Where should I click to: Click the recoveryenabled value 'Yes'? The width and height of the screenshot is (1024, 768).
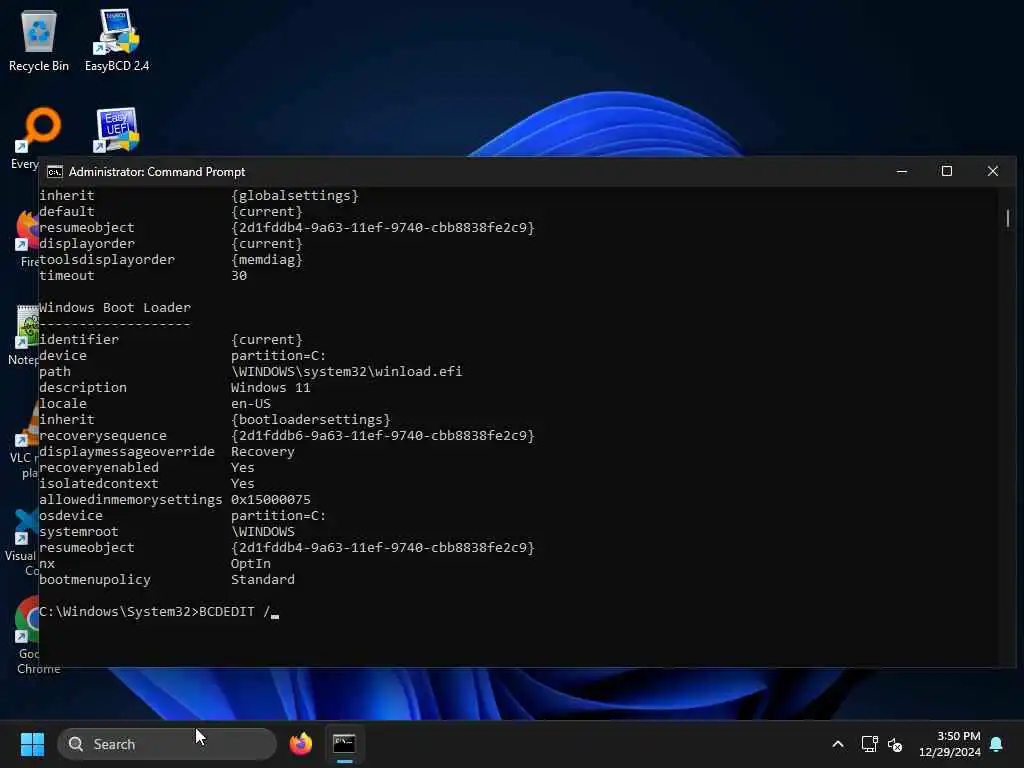click(x=242, y=468)
